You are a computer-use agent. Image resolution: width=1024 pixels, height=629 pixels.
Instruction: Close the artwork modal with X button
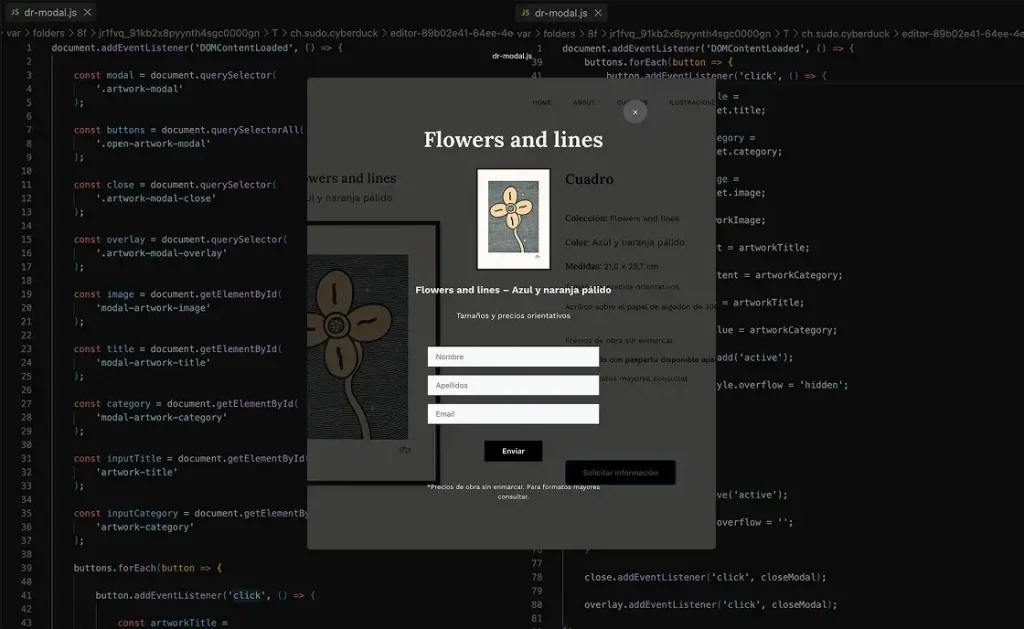tap(635, 112)
